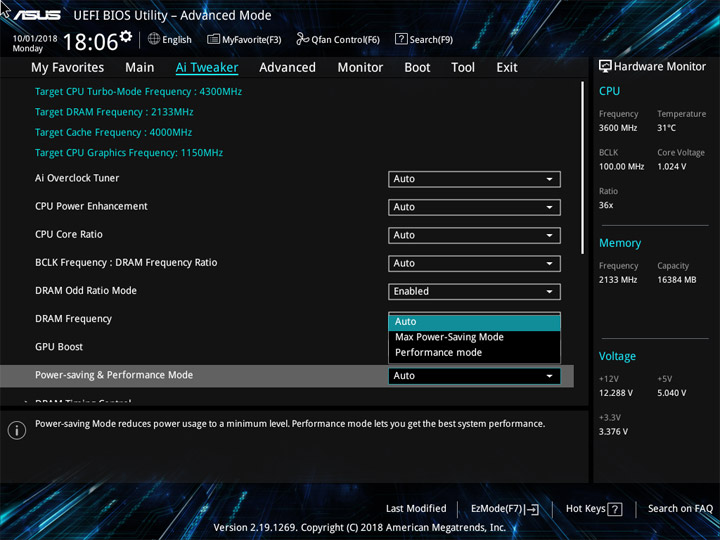This screenshot has height=540, width=720.
Task: Open the DRAM Odd Ratio Mode dropdown
Action: point(474,292)
